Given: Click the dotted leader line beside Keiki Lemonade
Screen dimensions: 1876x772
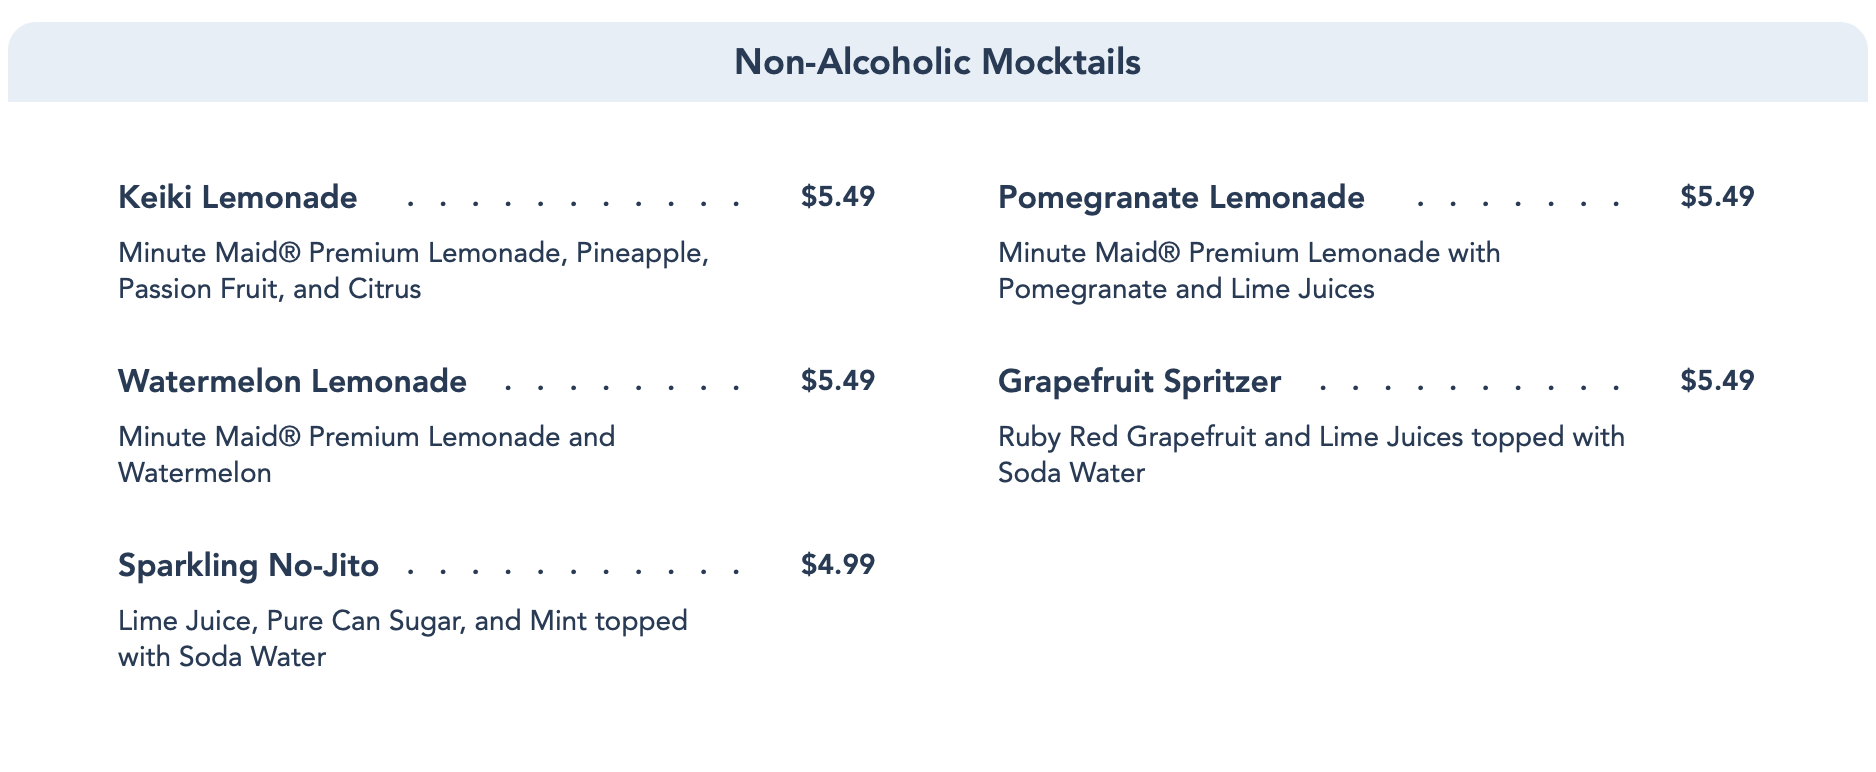Looking at the screenshot, I should click(x=573, y=201).
